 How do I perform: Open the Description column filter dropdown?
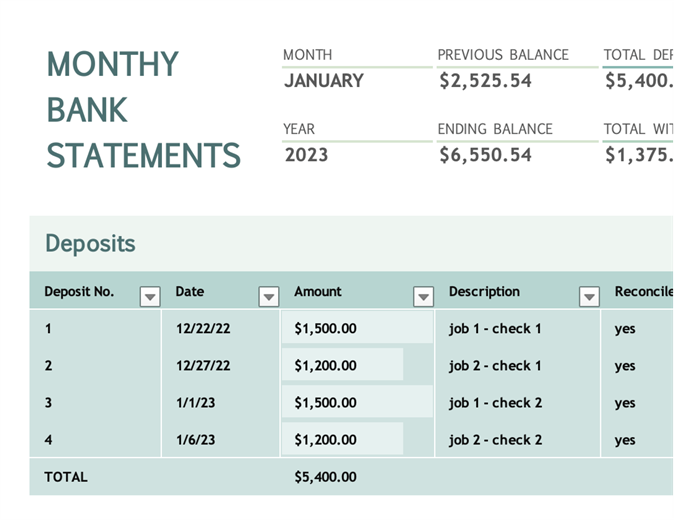[589, 296]
